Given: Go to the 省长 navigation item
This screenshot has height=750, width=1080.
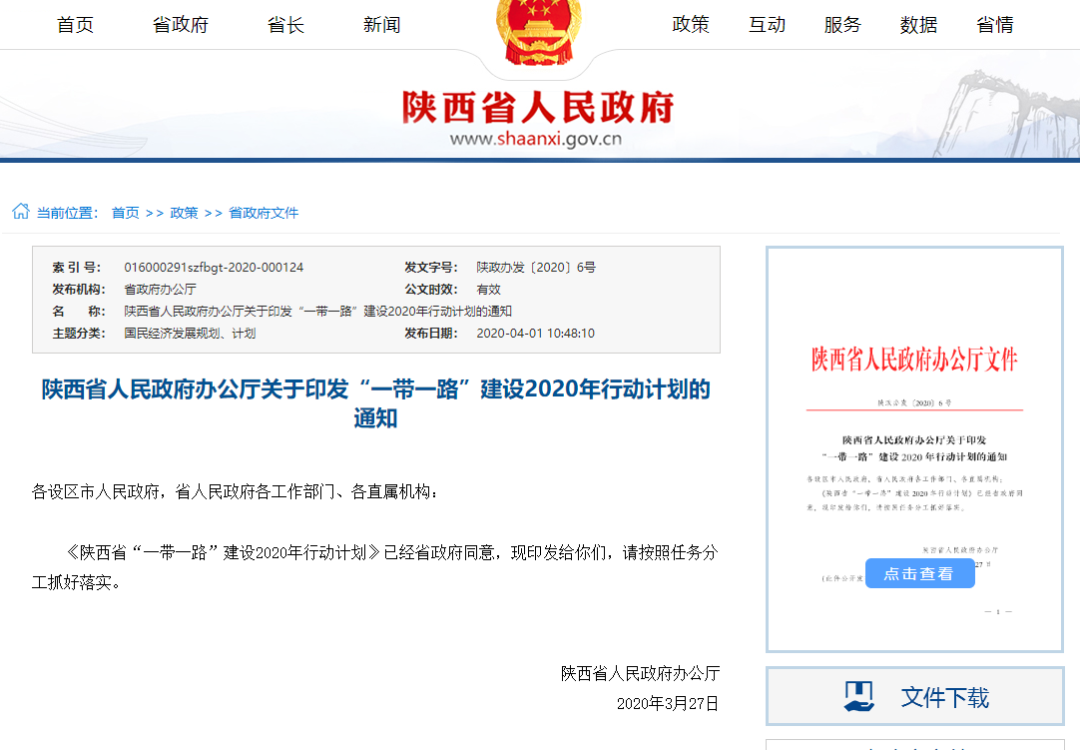Looking at the screenshot, I should click(285, 25).
